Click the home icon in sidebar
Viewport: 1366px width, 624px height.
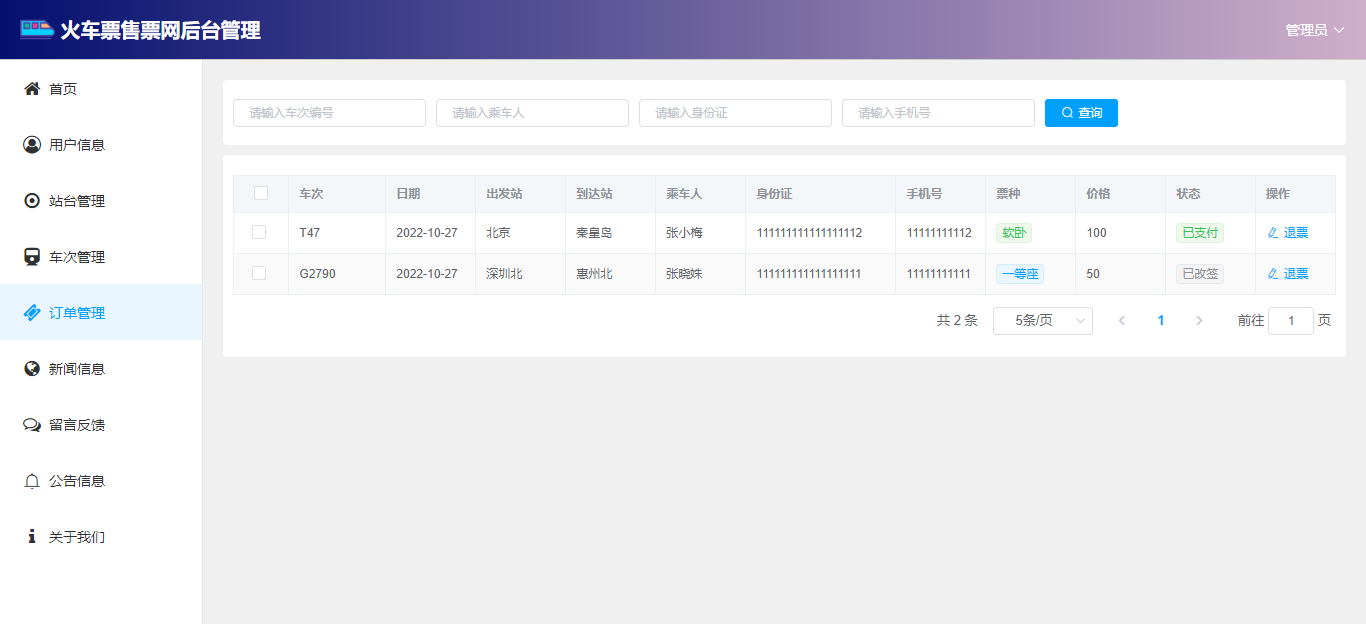pos(32,89)
